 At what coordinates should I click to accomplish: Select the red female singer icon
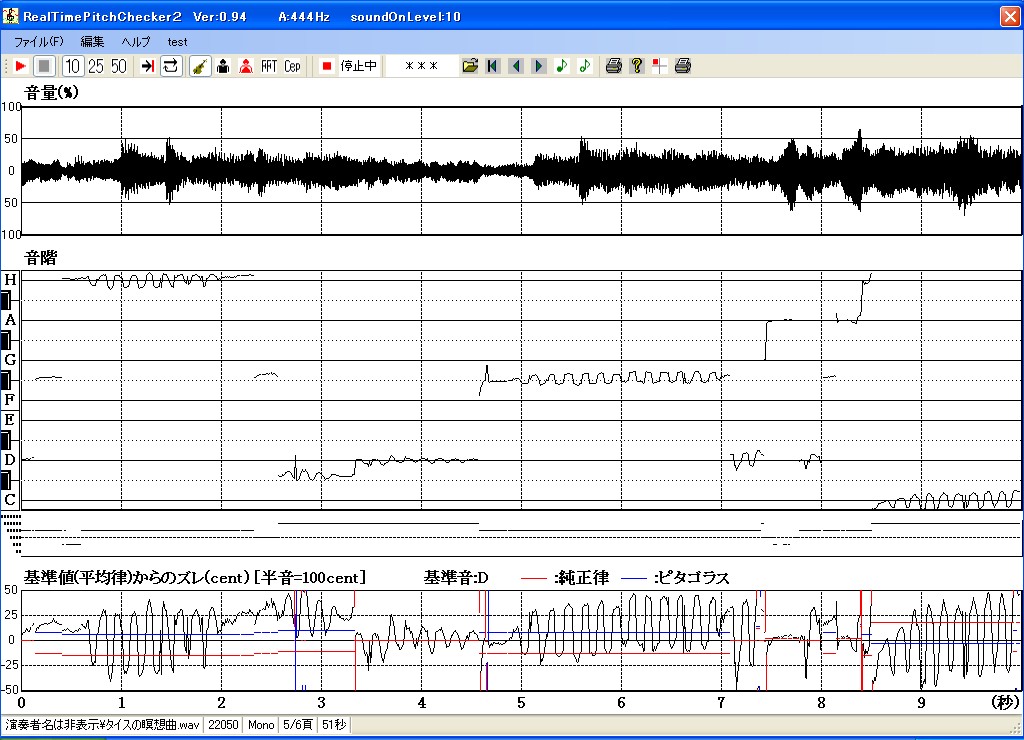point(246,66)
